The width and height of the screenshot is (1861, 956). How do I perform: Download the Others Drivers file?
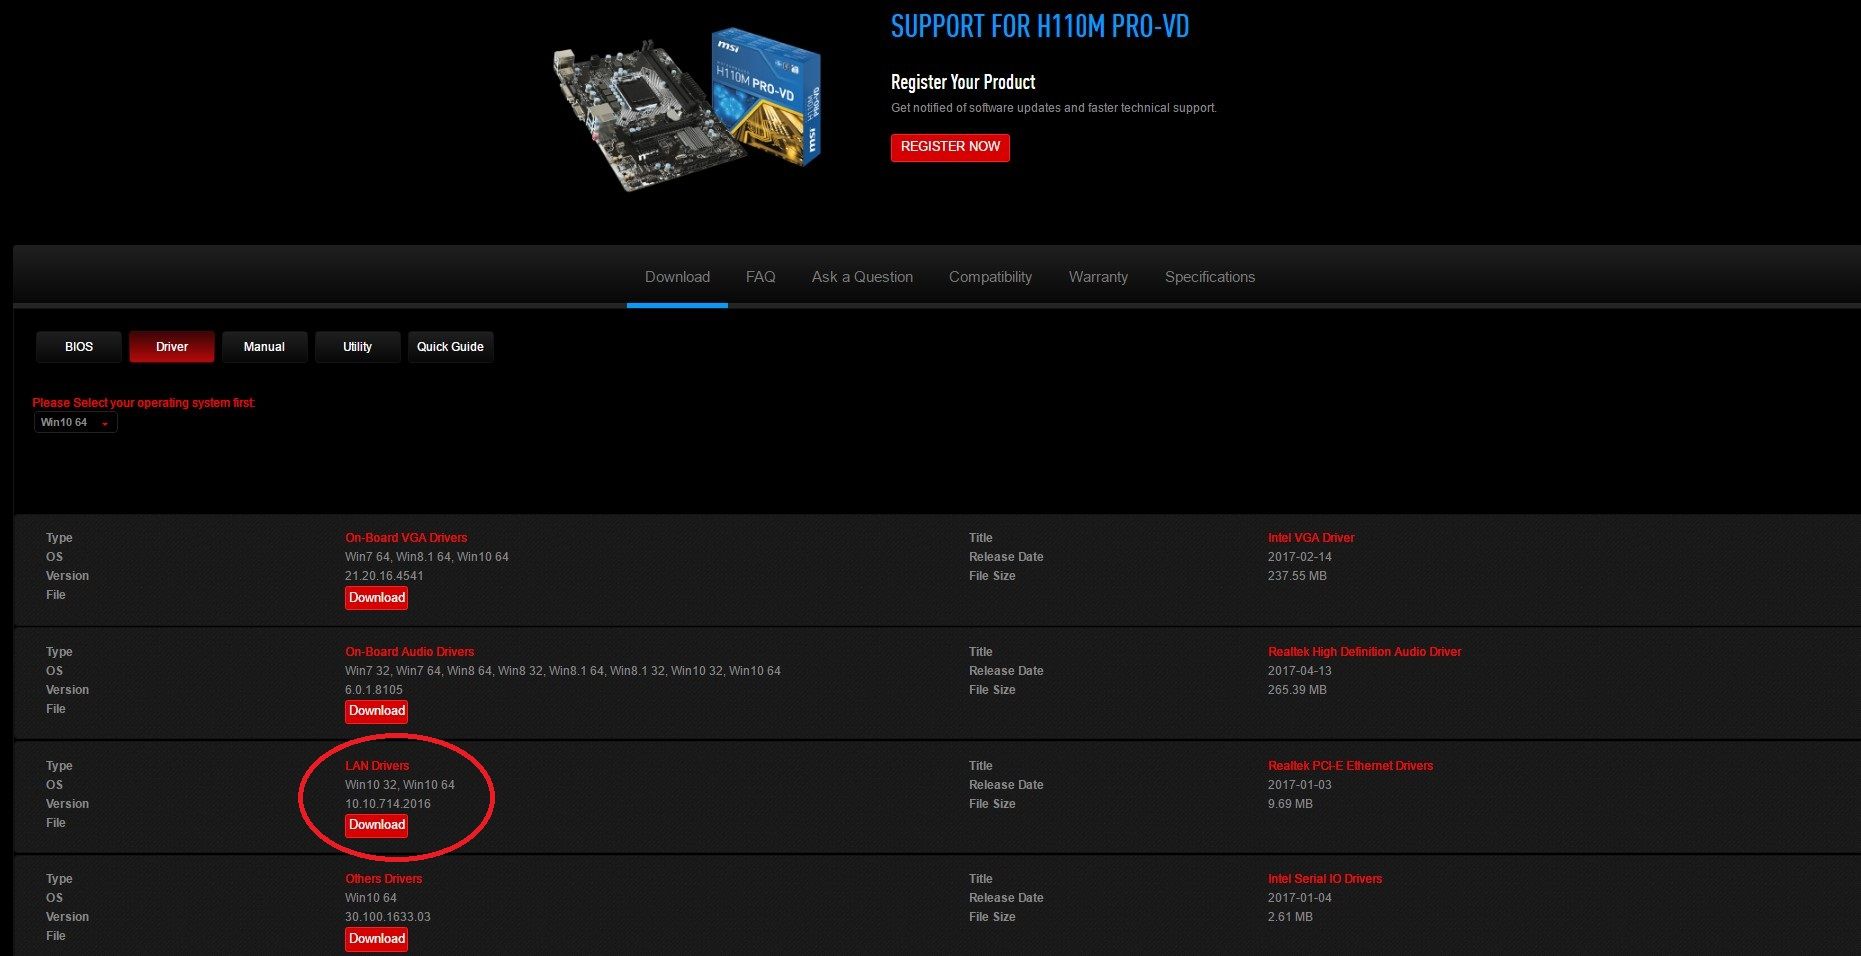[377, 939]
